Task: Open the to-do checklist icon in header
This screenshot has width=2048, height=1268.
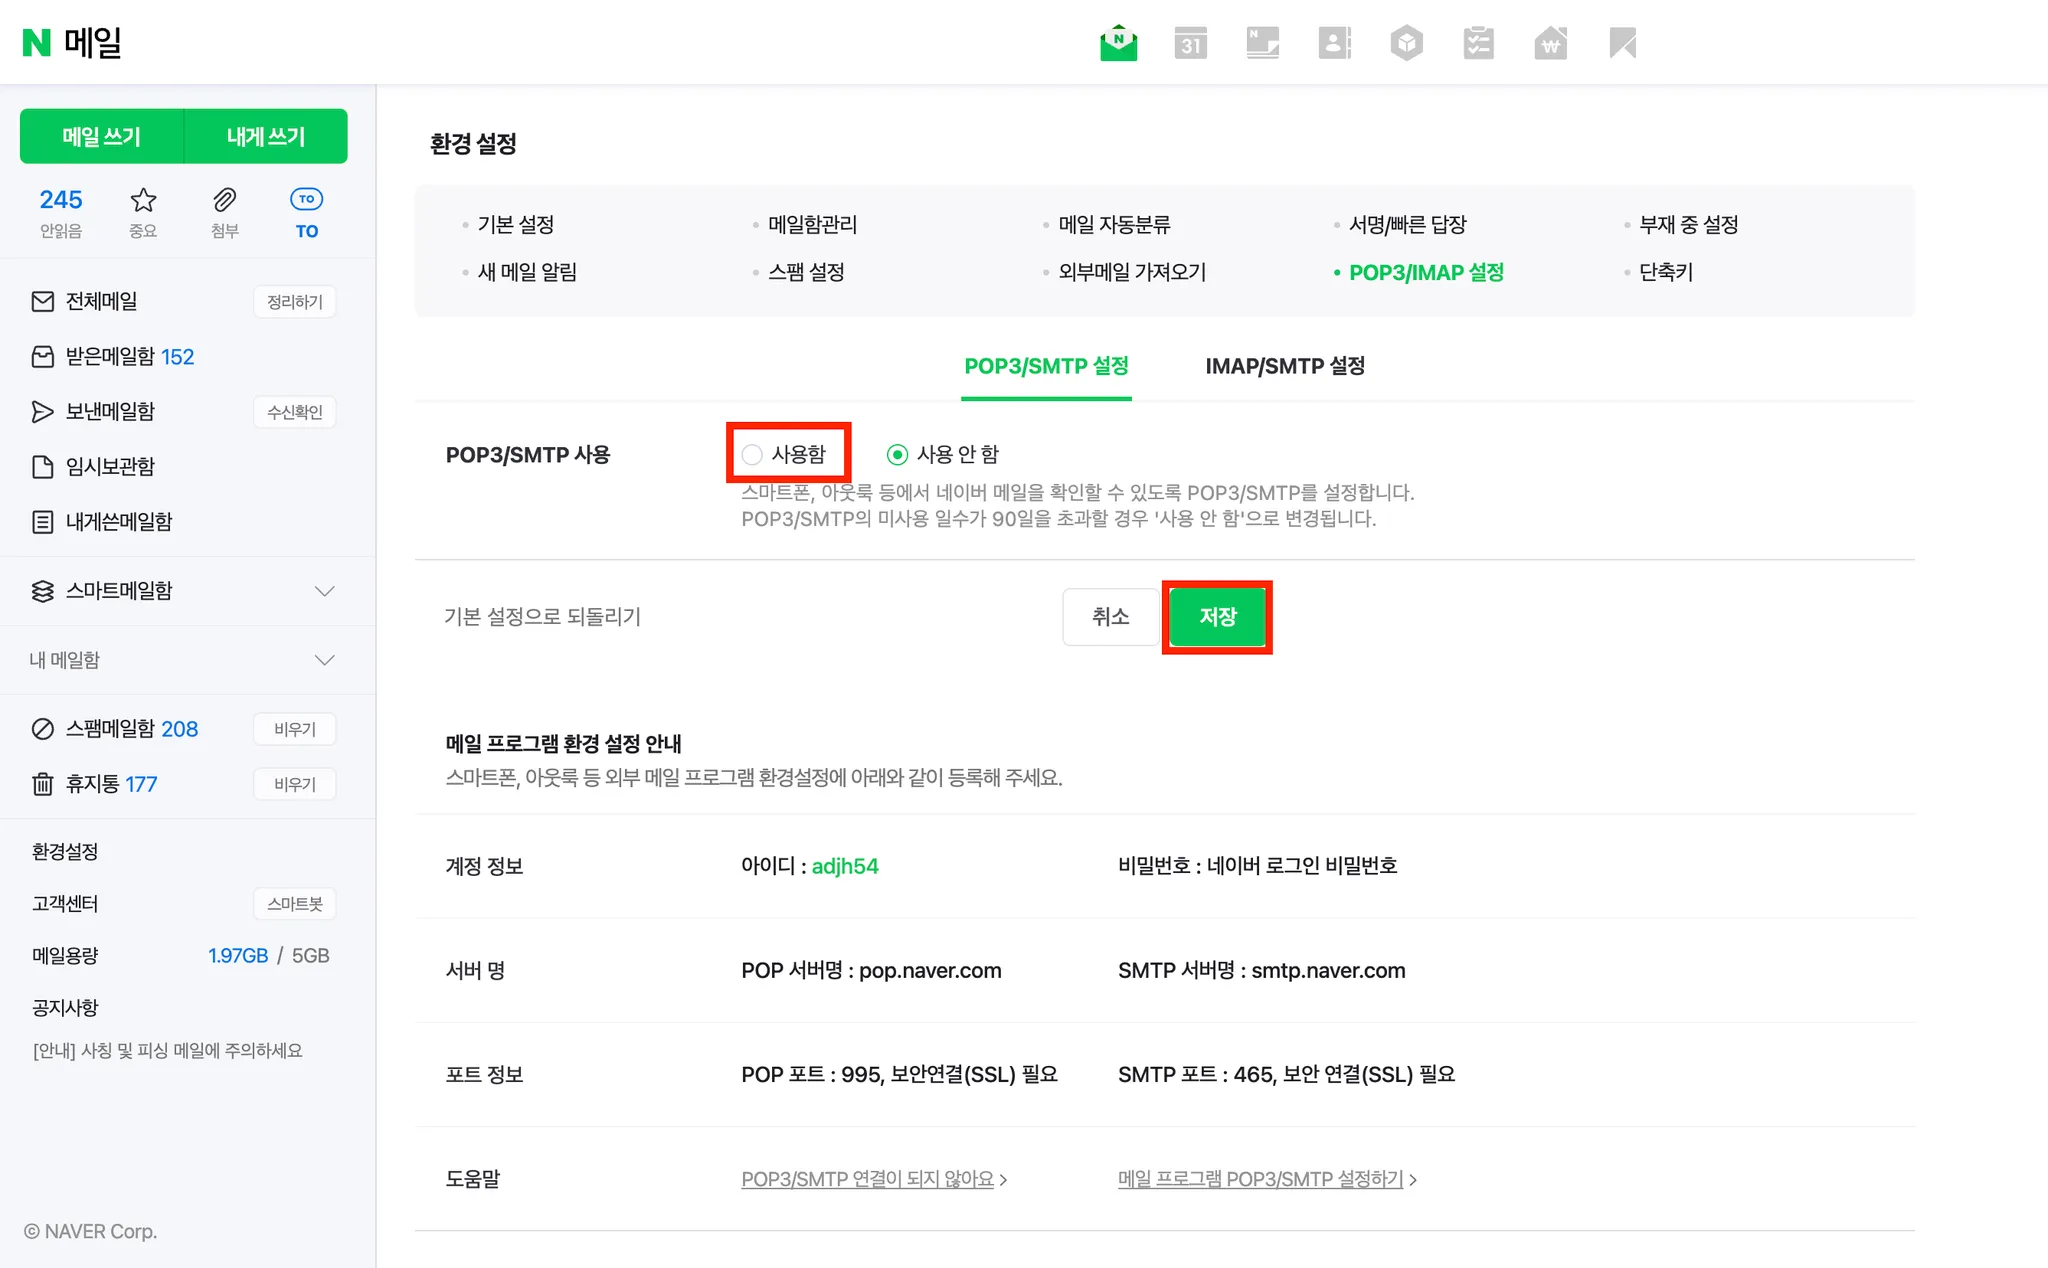Action: [x=1478, y=43]
